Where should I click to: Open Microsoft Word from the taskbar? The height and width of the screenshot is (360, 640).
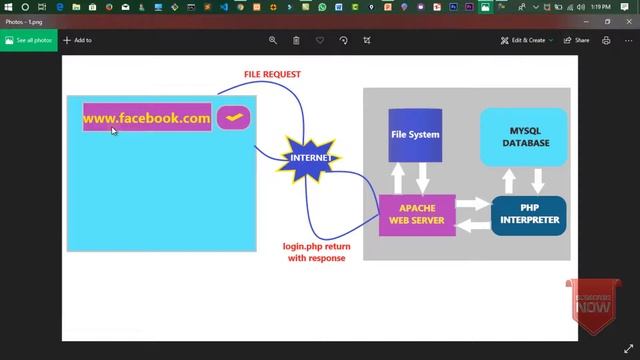[338, 7]
